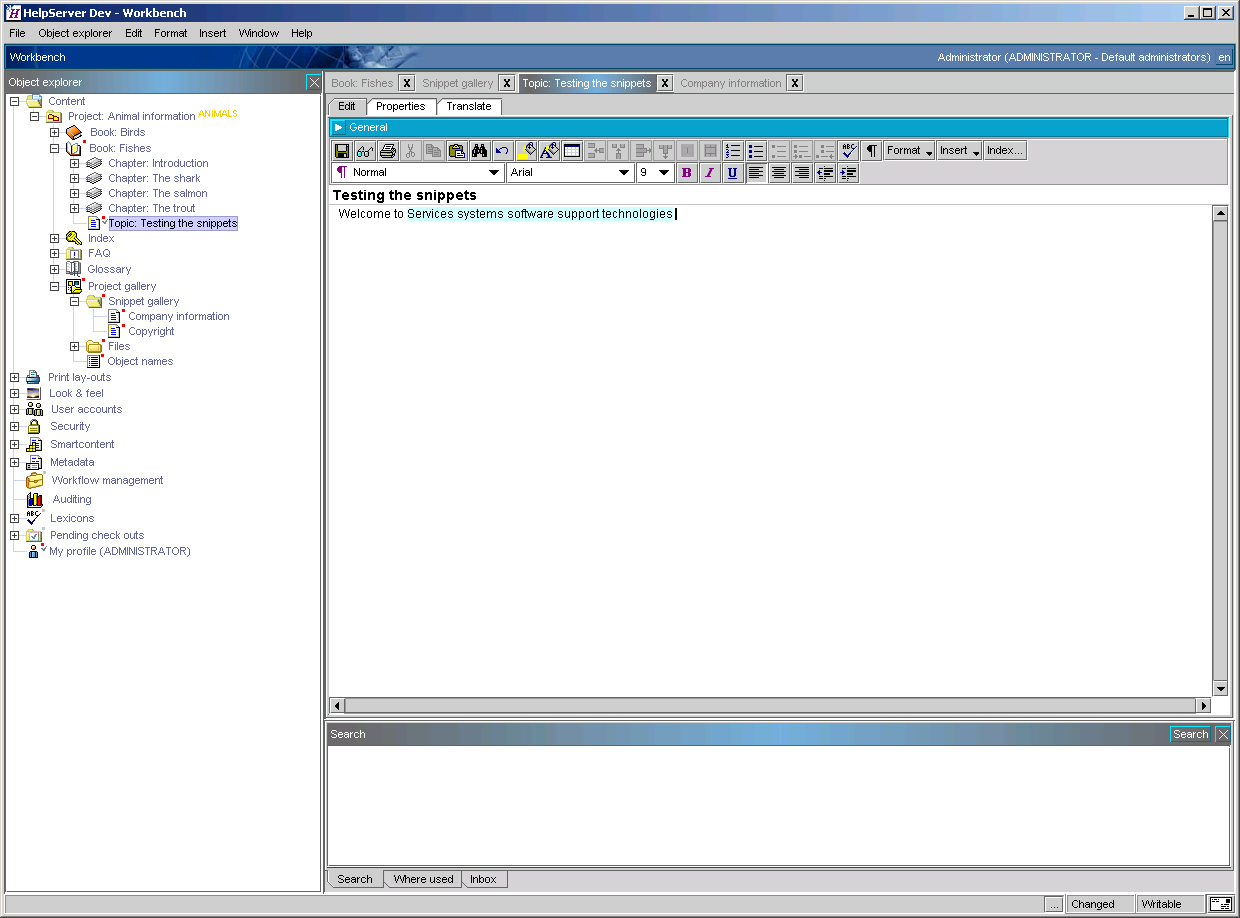Click the Search button in the Search panel header
The image size is (1240, 918).
1190,734
